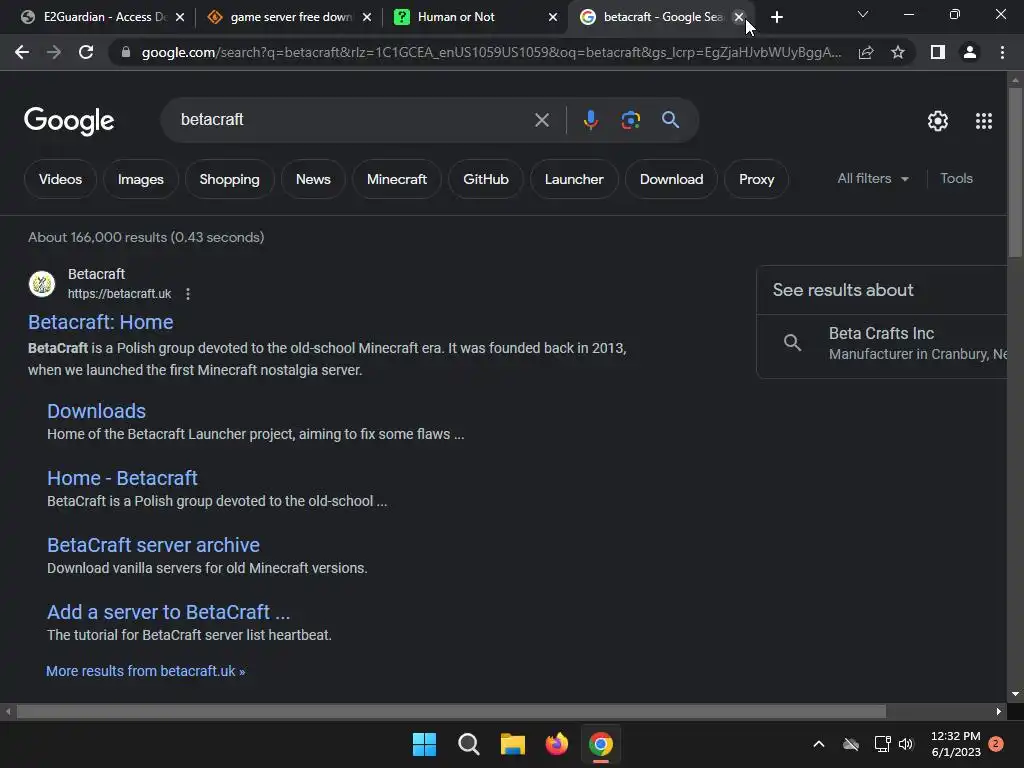Open File Explorer from taskbar
1024x768 pixels.
click(513, 744)
